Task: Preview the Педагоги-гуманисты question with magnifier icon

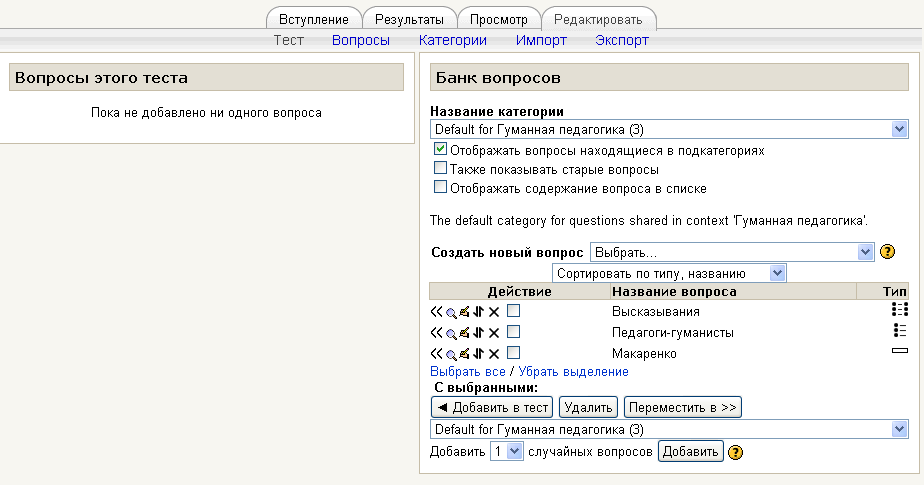Action: [451, 332]
